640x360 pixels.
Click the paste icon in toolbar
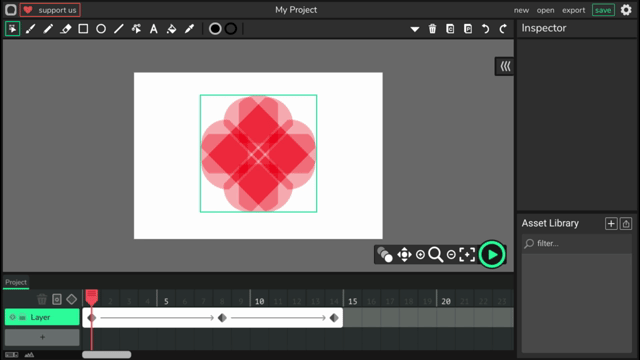pos(468,29)
